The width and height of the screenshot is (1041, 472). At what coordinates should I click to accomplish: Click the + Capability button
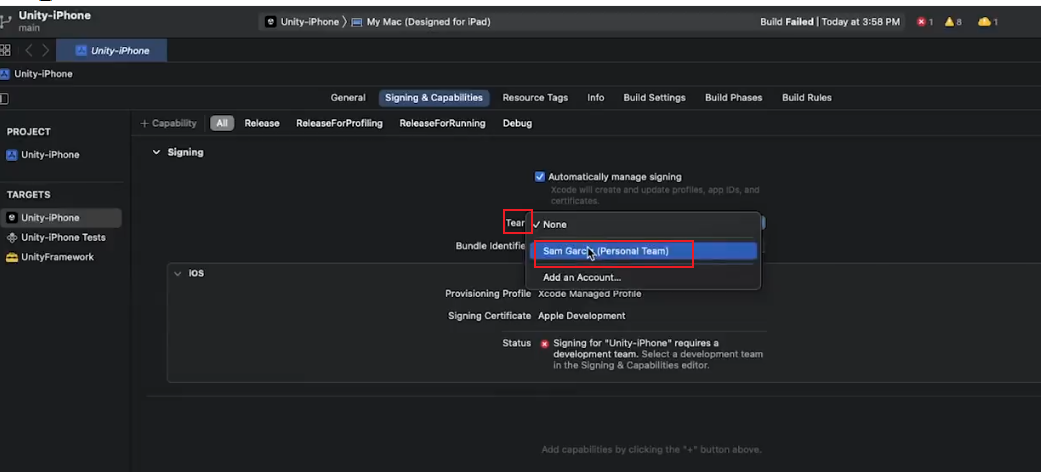coord(169,123)
